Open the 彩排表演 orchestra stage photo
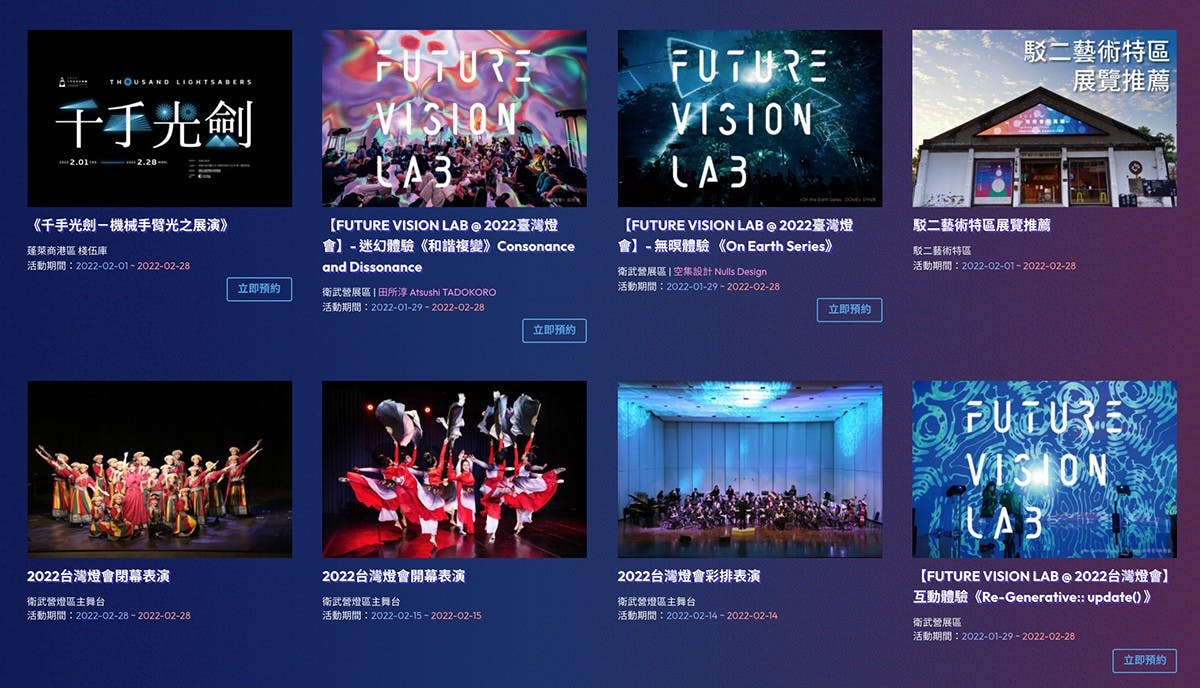Image resolution: width=1200 pixels, height=688 pixels. [750, 469]
